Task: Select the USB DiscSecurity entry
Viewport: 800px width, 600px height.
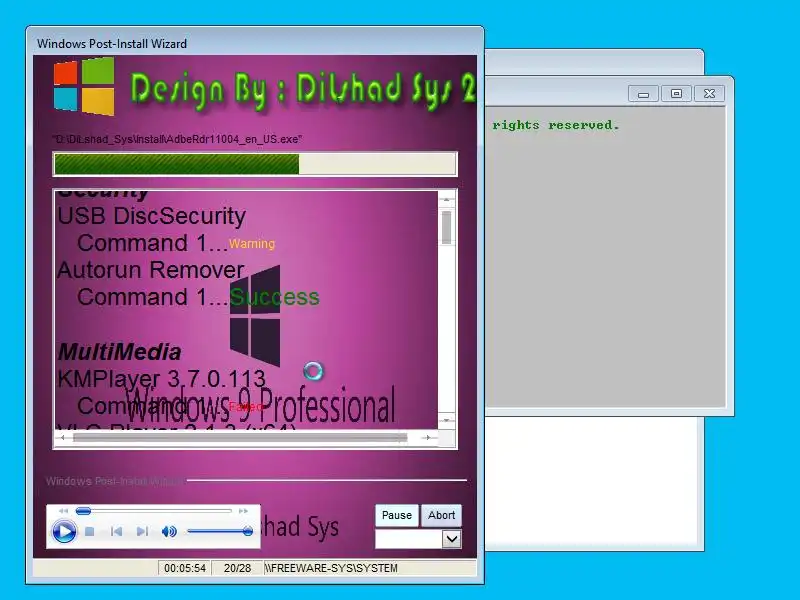Action: tap(152, 216)
